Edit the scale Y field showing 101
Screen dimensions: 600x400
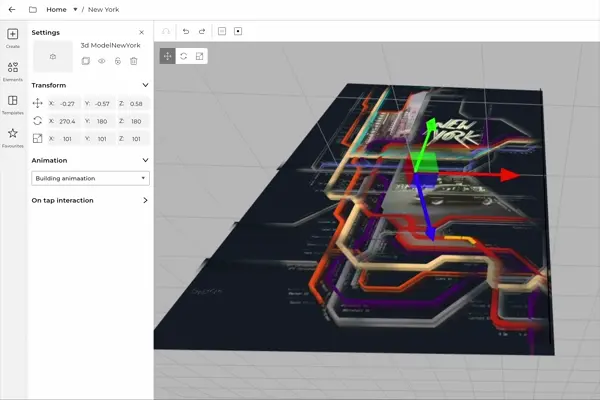click(99, 139)
